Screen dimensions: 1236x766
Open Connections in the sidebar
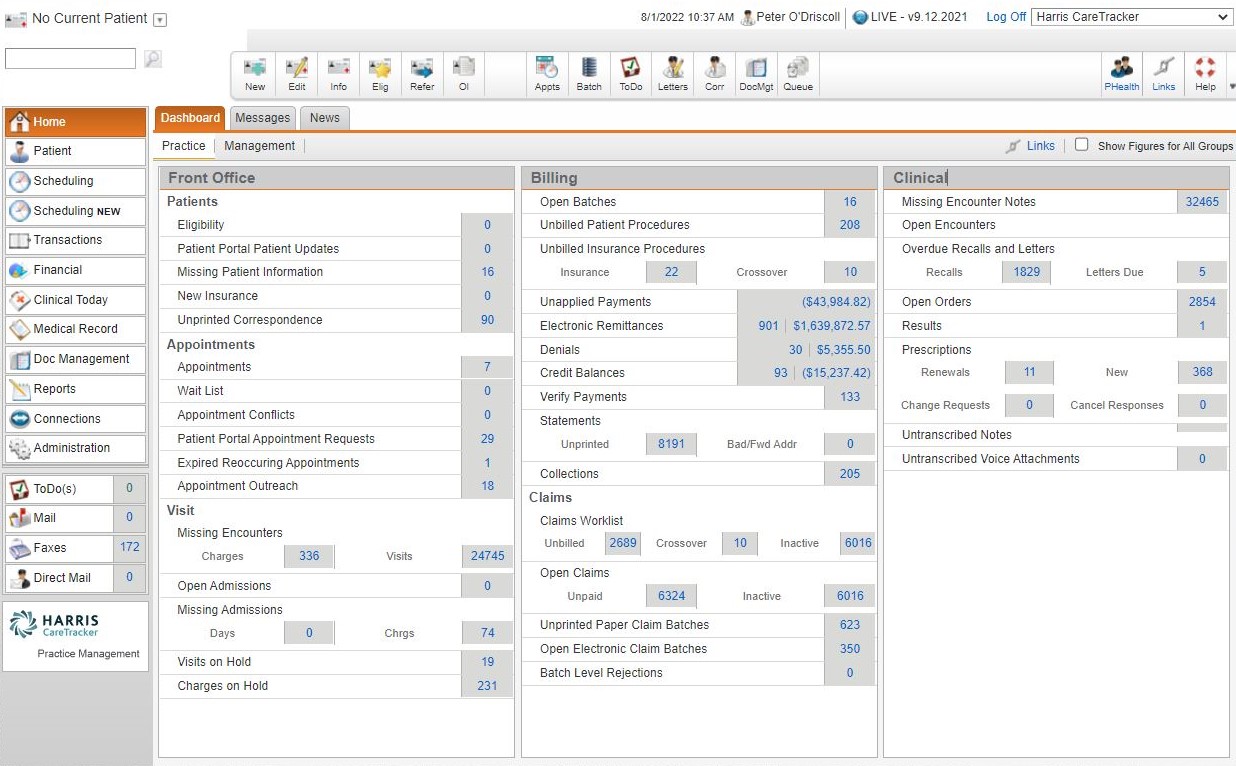(x=75, y=419)
